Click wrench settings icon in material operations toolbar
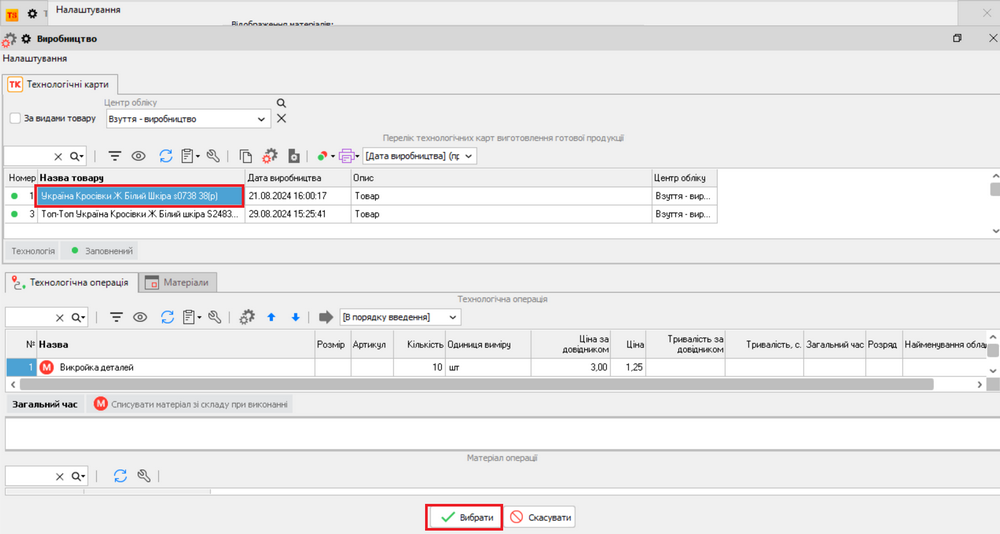The height and width of the screenshot is (534, 1000). pyautogui.click(x=144, y=476)
